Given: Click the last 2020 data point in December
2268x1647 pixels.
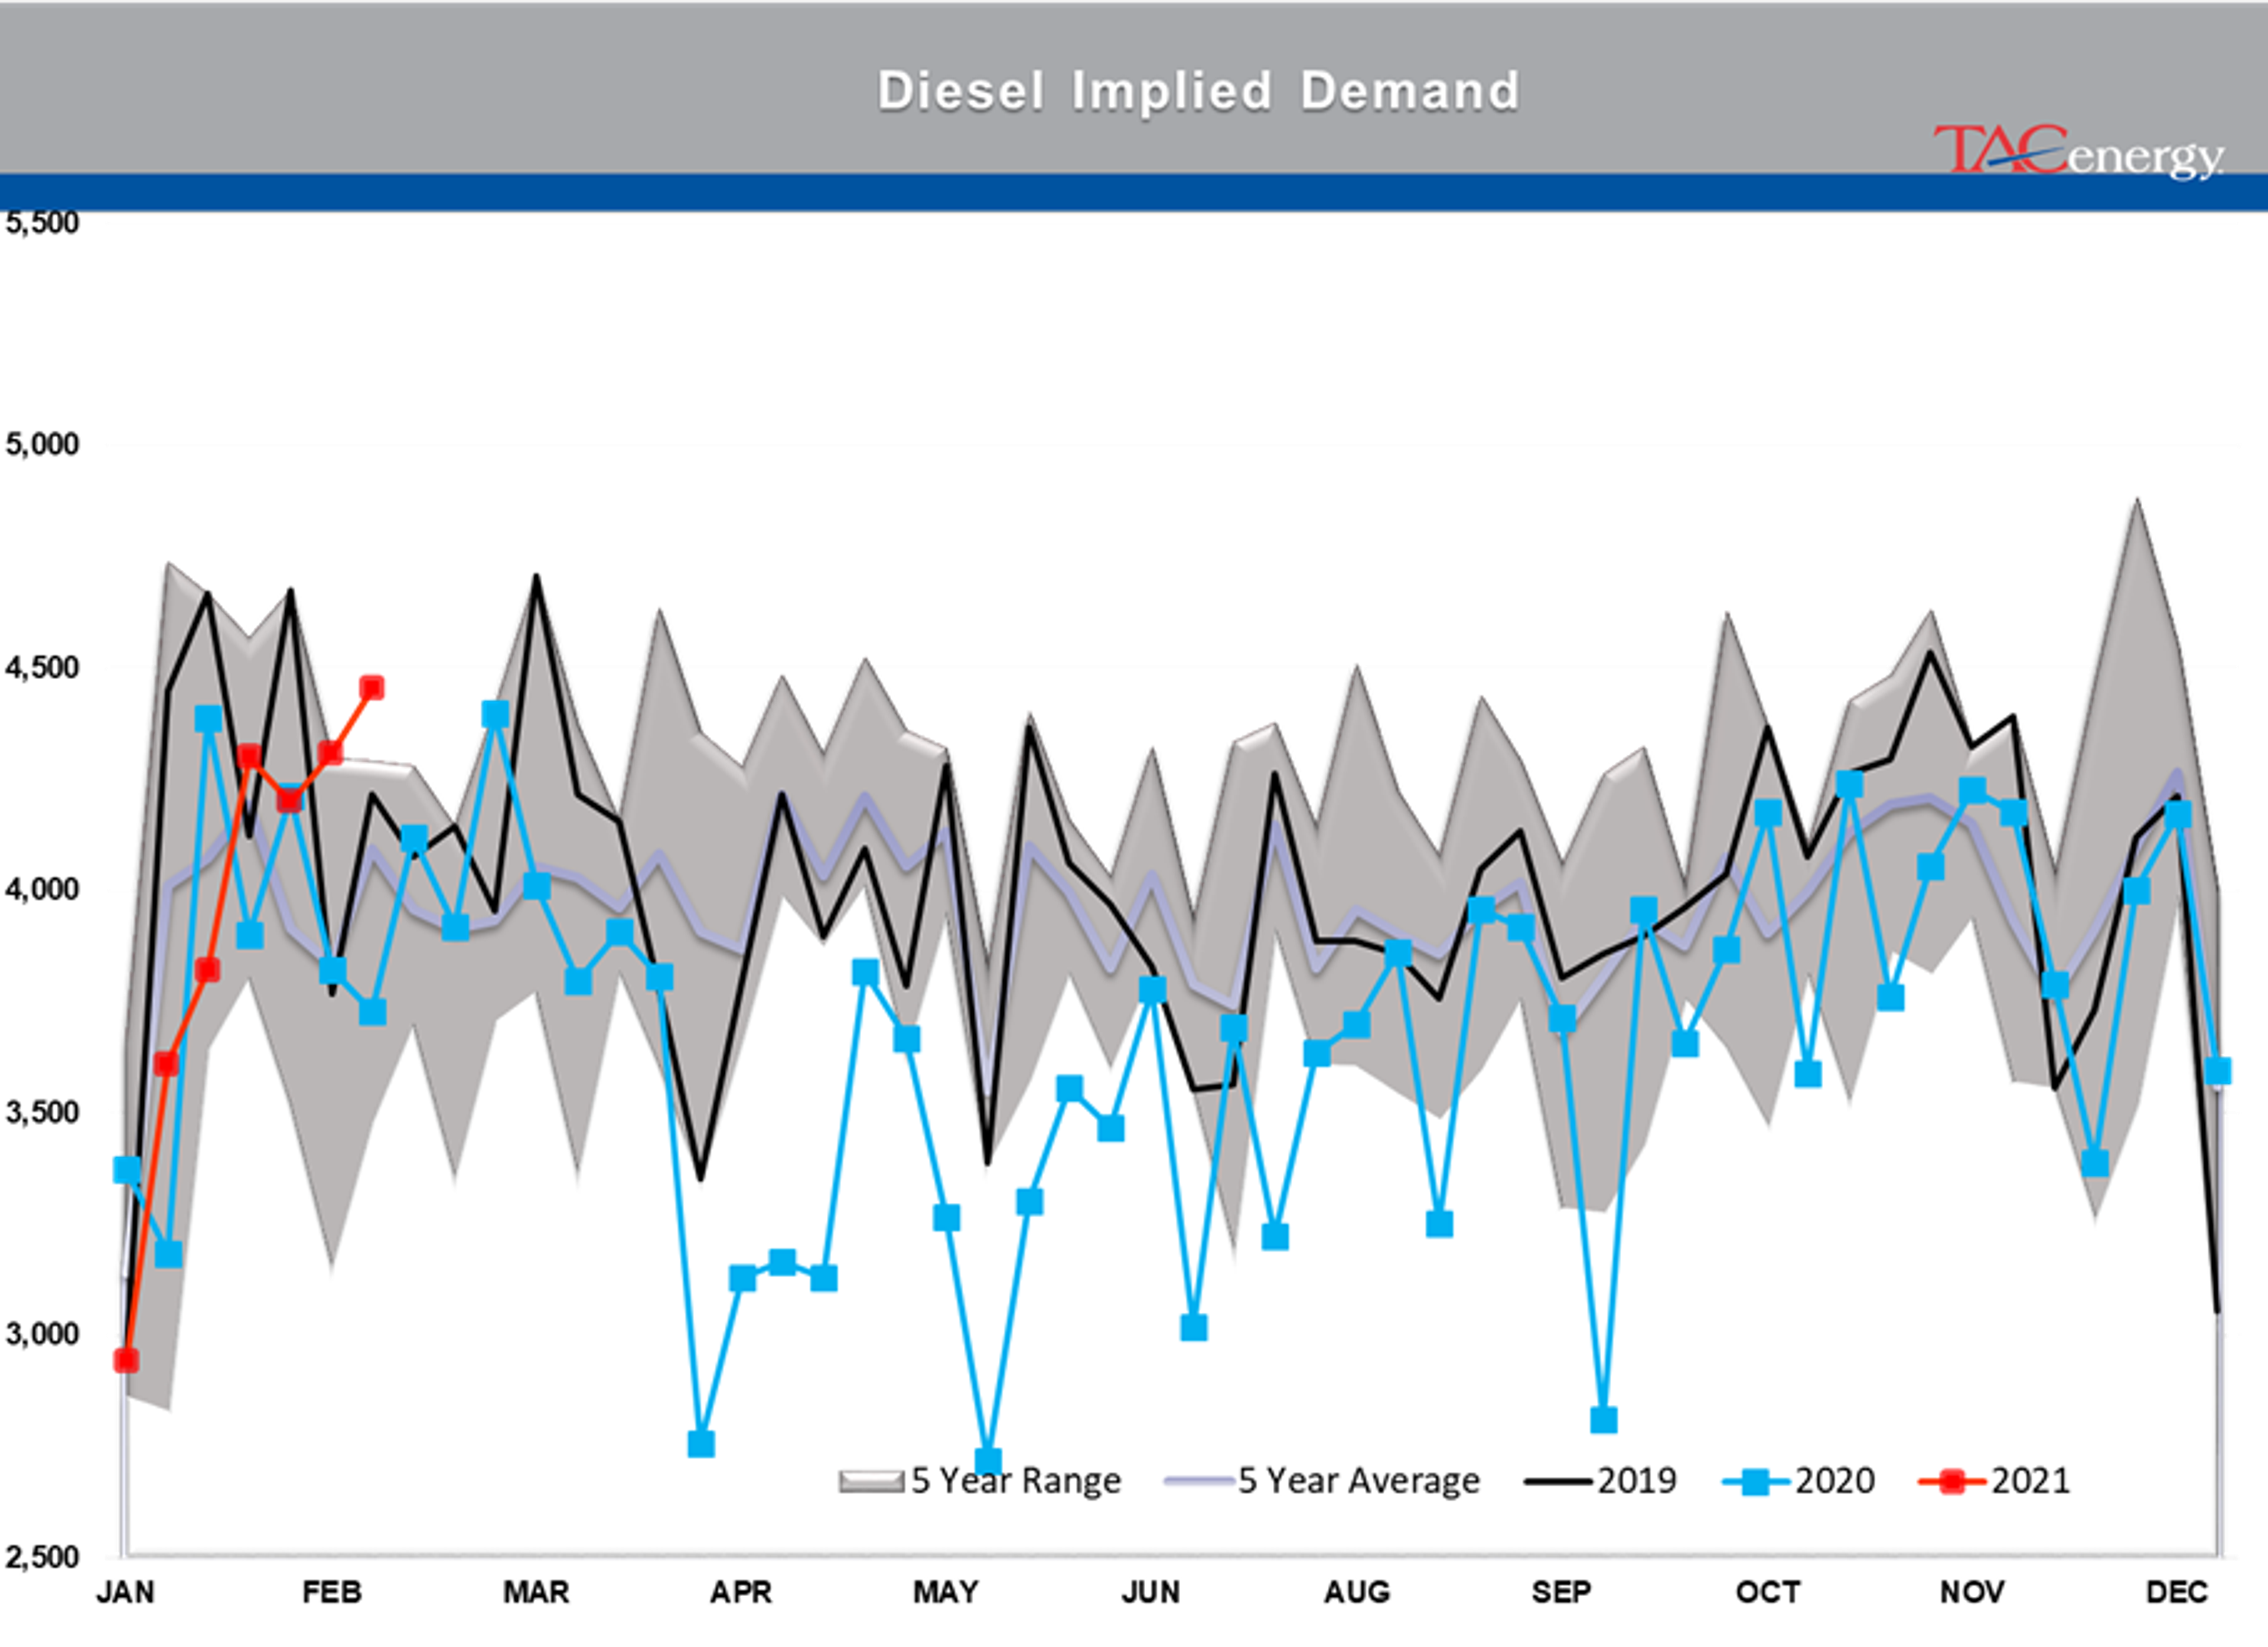Looking at the screenshot, I should pyautogui.click(x=2218, y=1071).
